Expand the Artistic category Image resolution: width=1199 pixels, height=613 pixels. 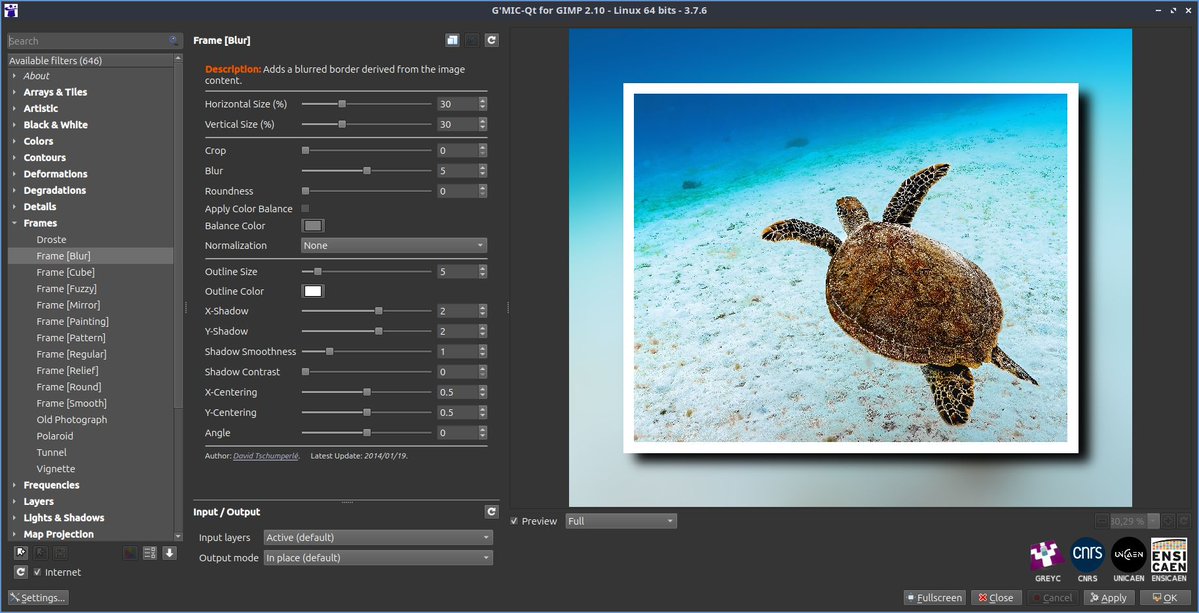click(15, 109)
